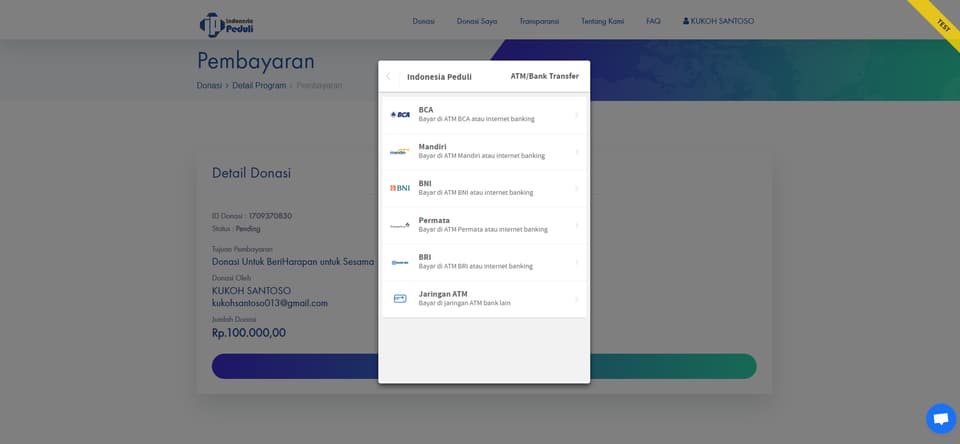The image size is (960, 444).
Task: Open the Donasi Saya menu item
Action: pos(477,21)
